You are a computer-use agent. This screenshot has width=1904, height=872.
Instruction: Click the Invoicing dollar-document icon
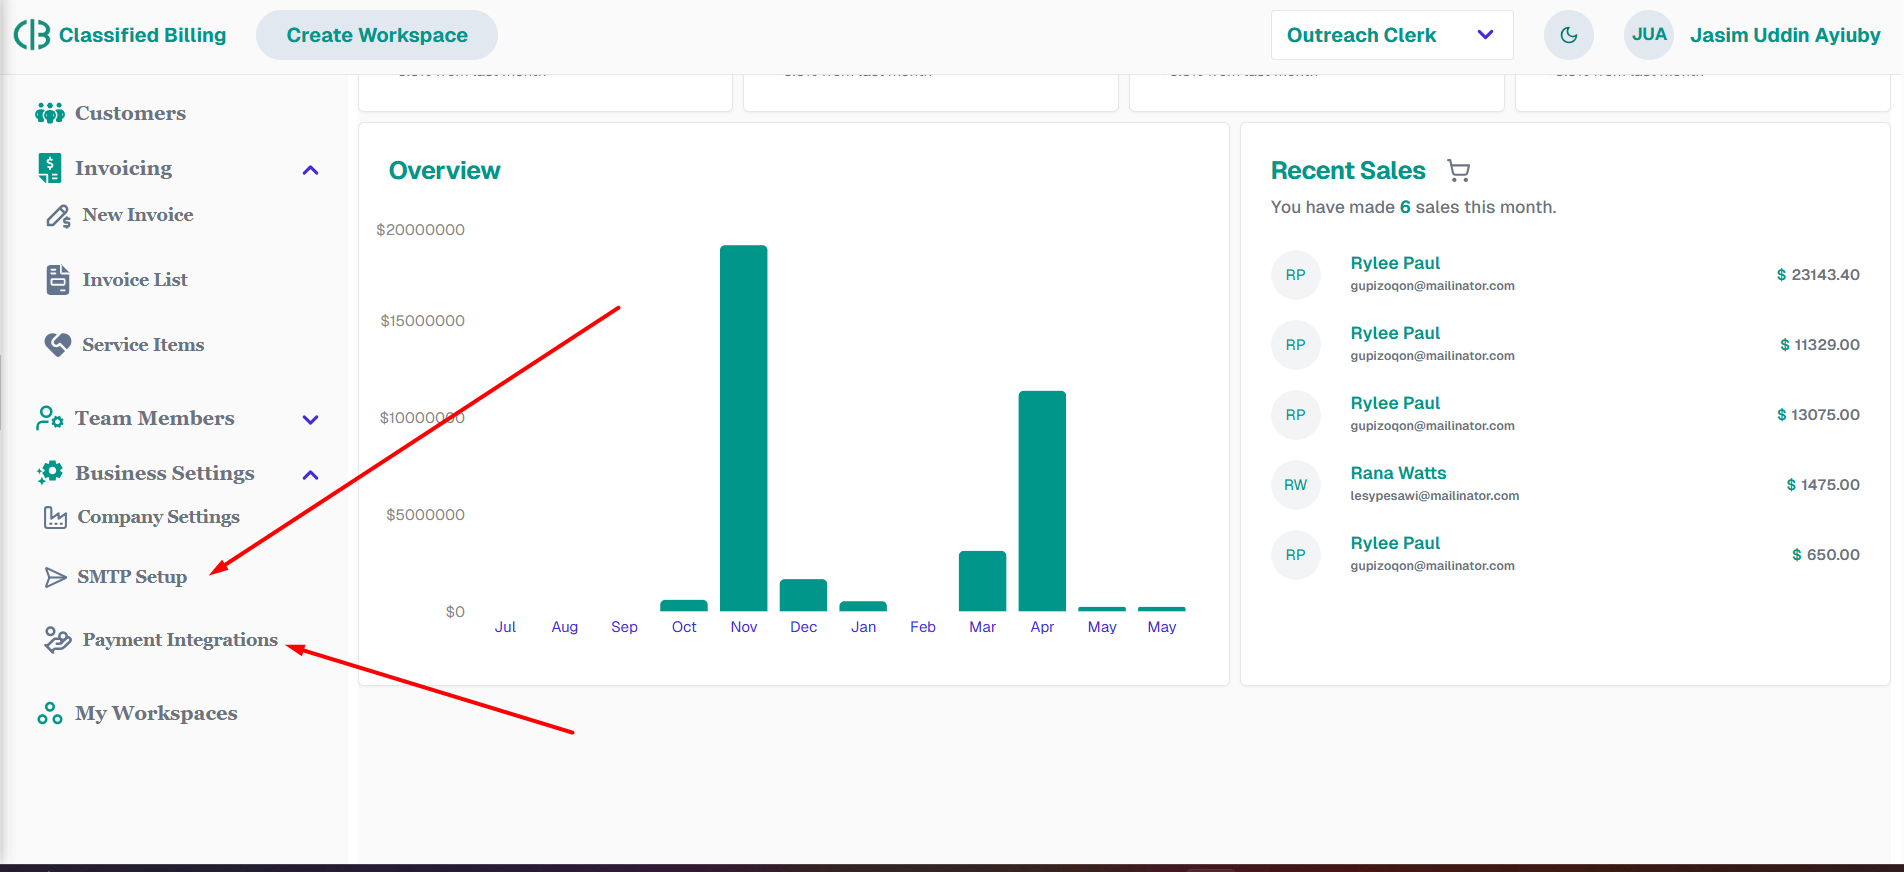tap(49, 168)
